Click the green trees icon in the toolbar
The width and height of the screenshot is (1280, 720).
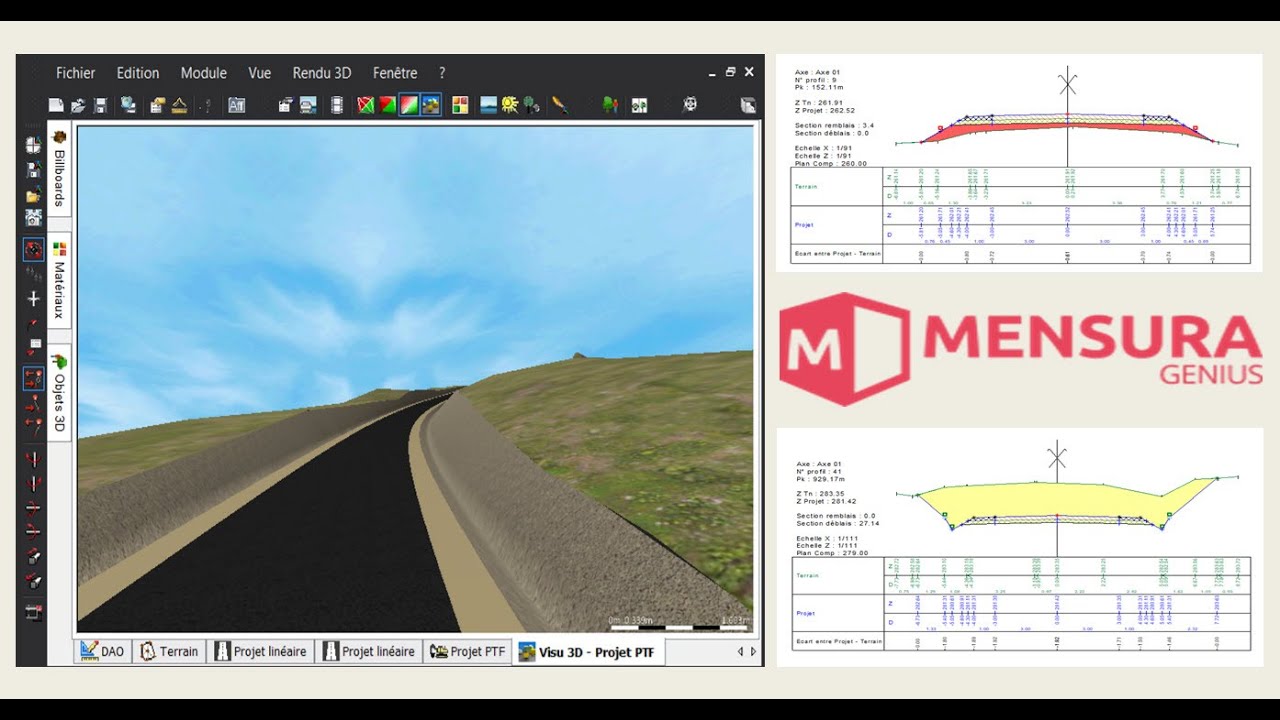click(x=610, y=105)
